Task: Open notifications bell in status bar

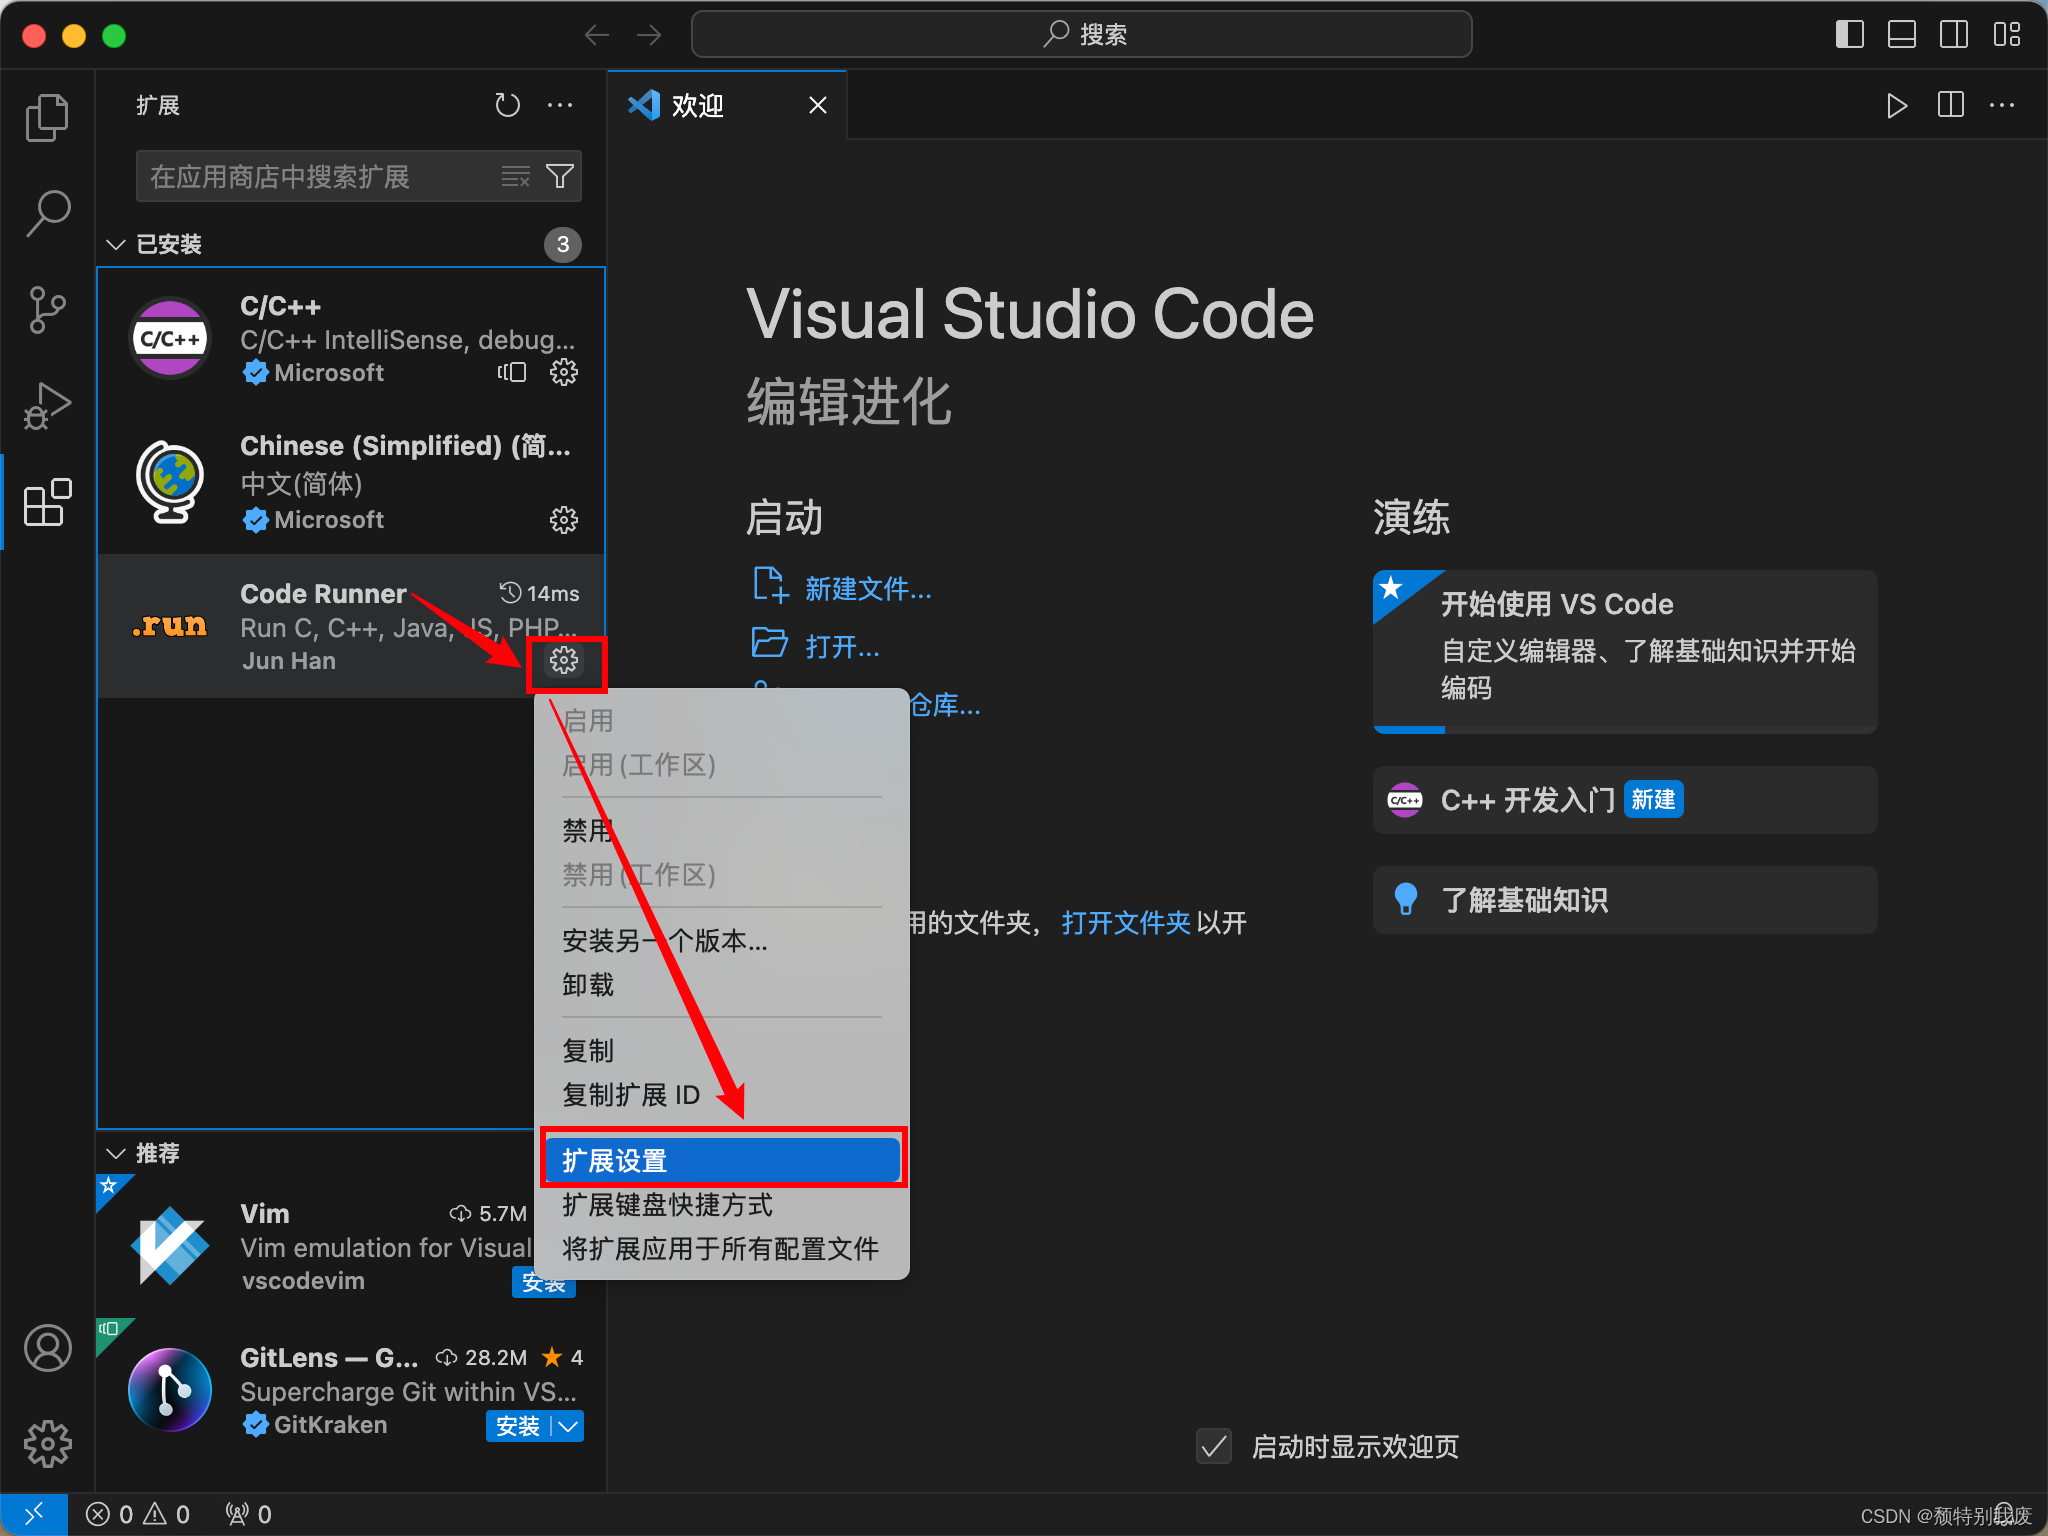Action: (2004, 1514)
